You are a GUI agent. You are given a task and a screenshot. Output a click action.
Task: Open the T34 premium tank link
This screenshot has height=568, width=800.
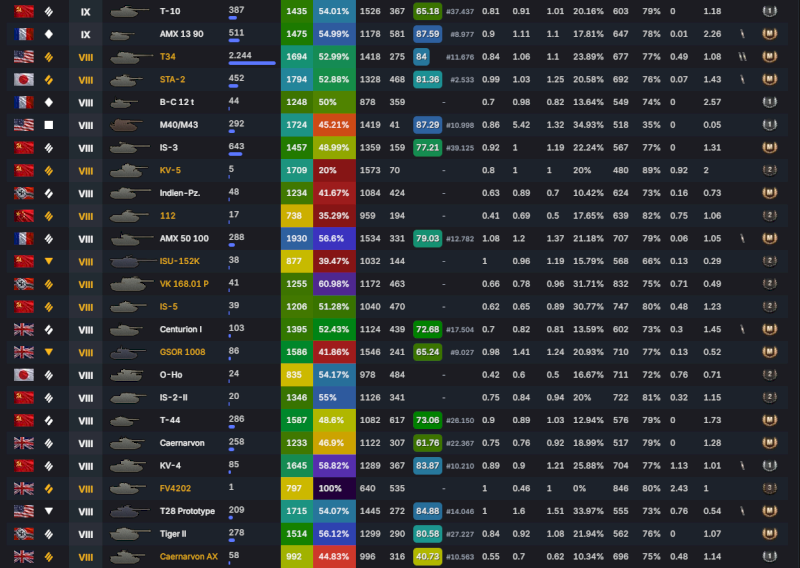168,57
